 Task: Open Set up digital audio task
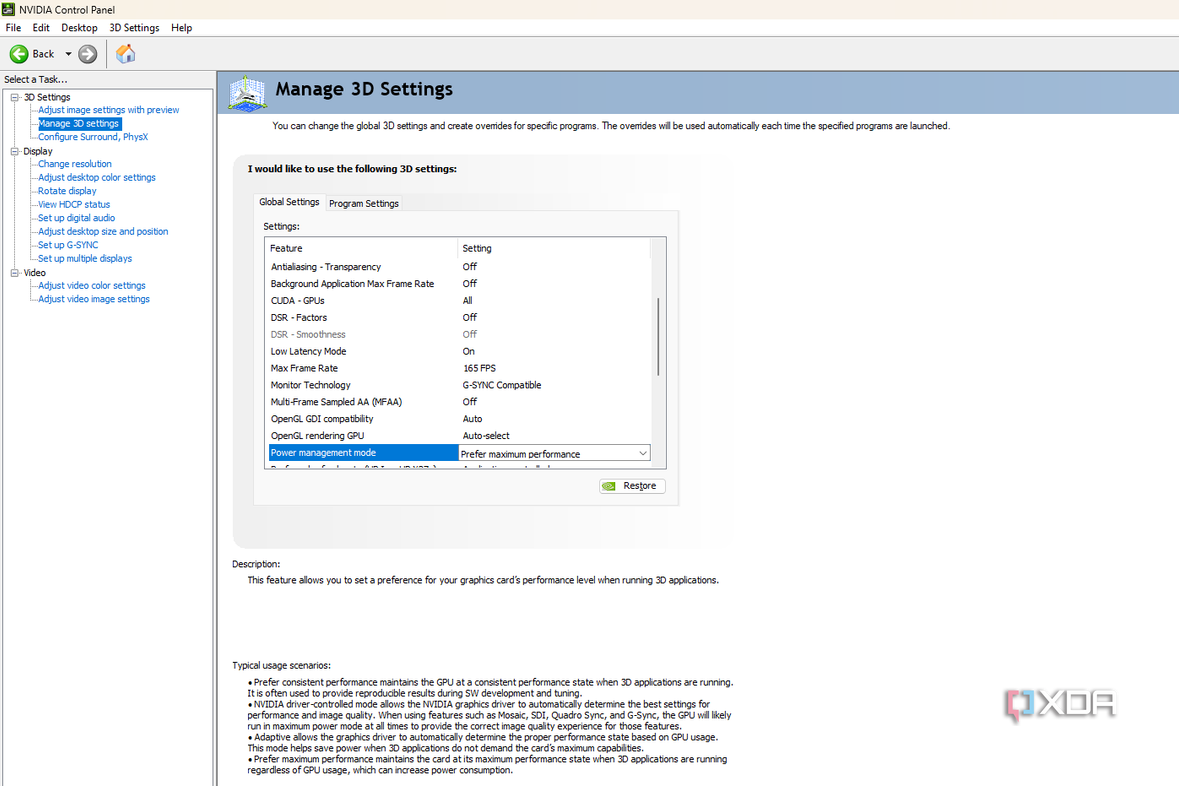tap(76, 218)
